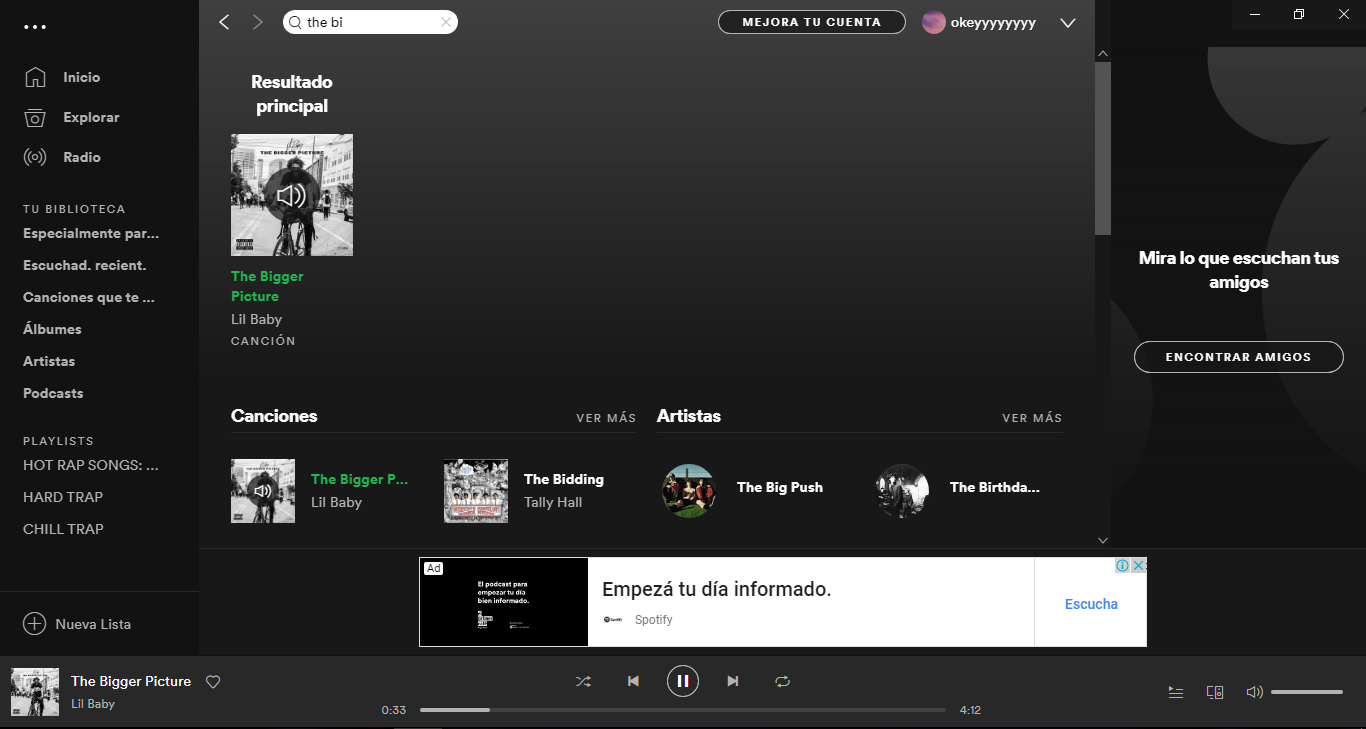This screenshot has height=729, width=1366.
Task: Open the three-dot app menu
Action: [35, 27]
